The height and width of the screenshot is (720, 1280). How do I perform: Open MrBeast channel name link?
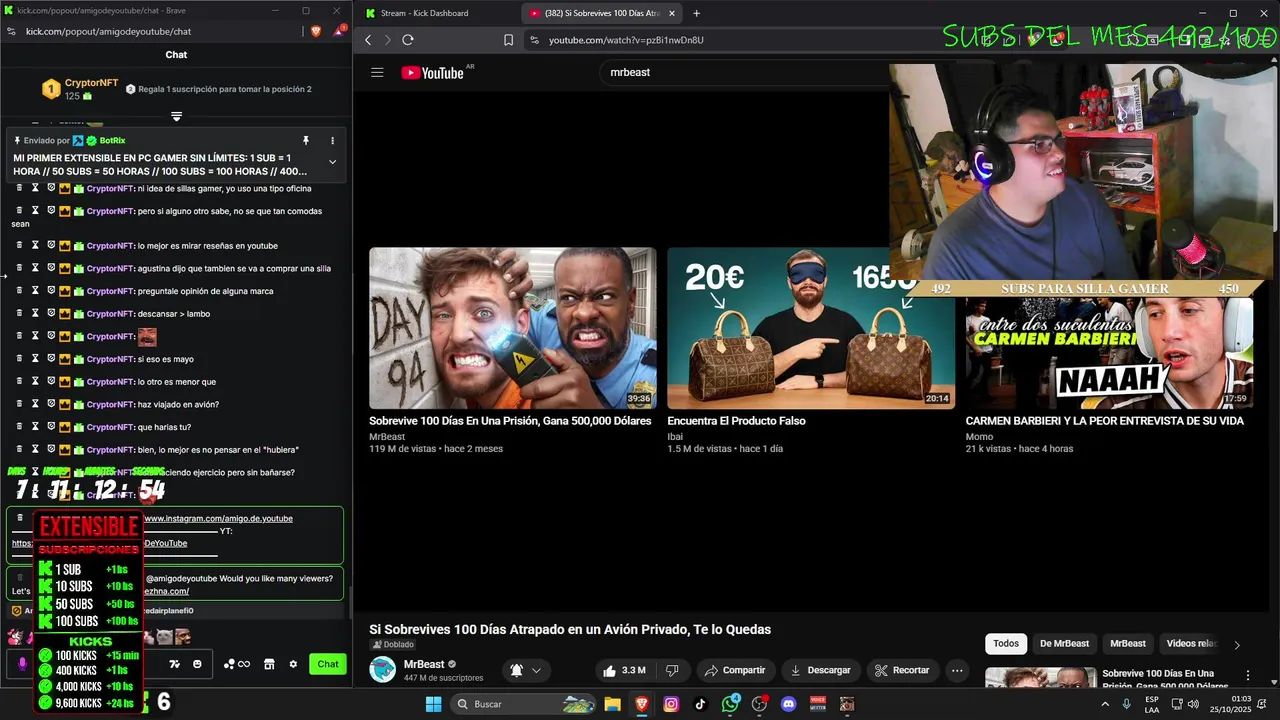coord(424,664)
